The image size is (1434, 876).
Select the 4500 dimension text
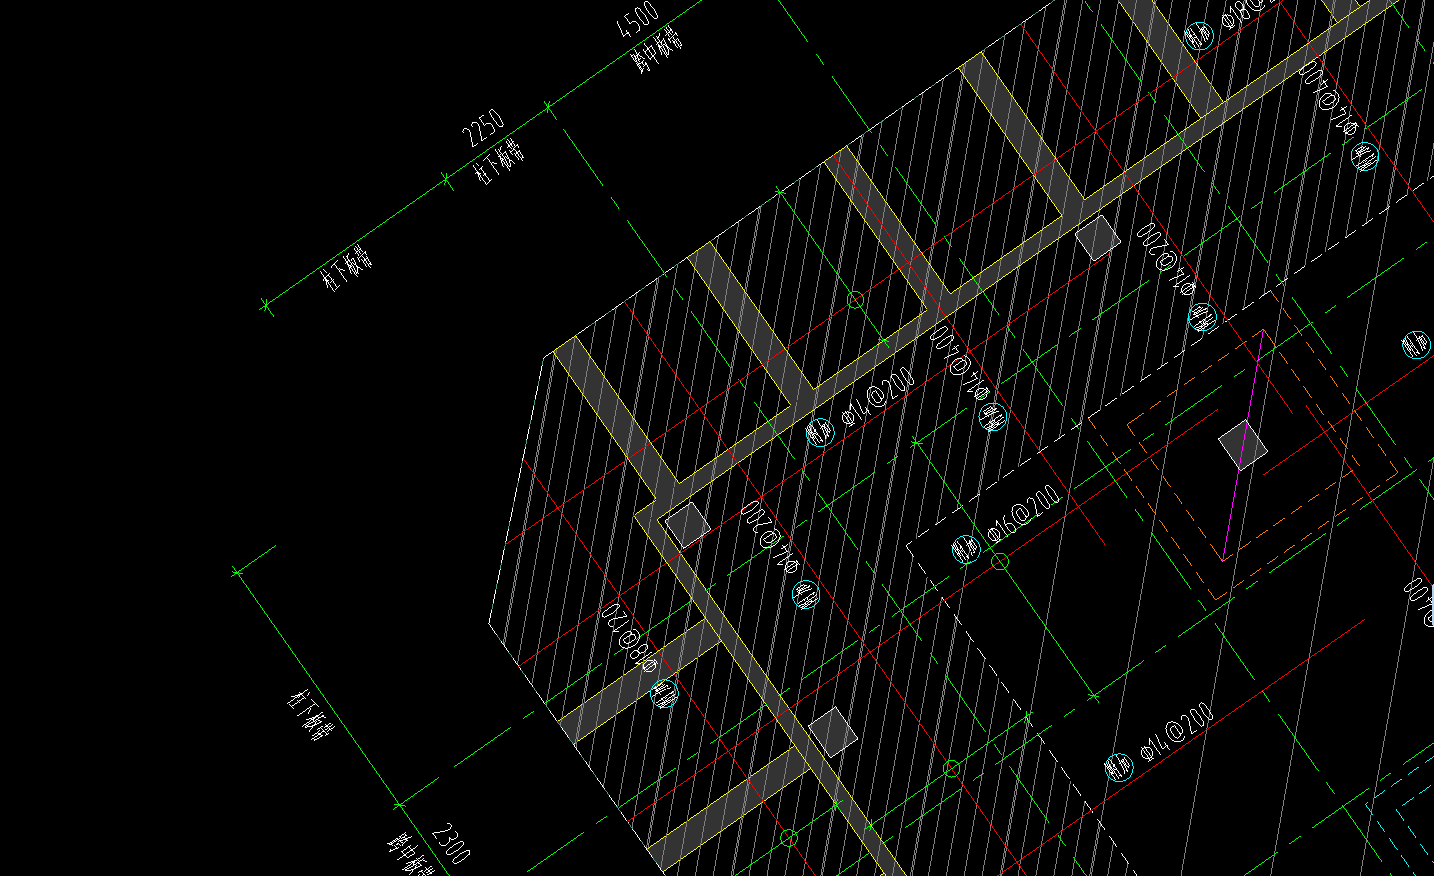point(638,20)
